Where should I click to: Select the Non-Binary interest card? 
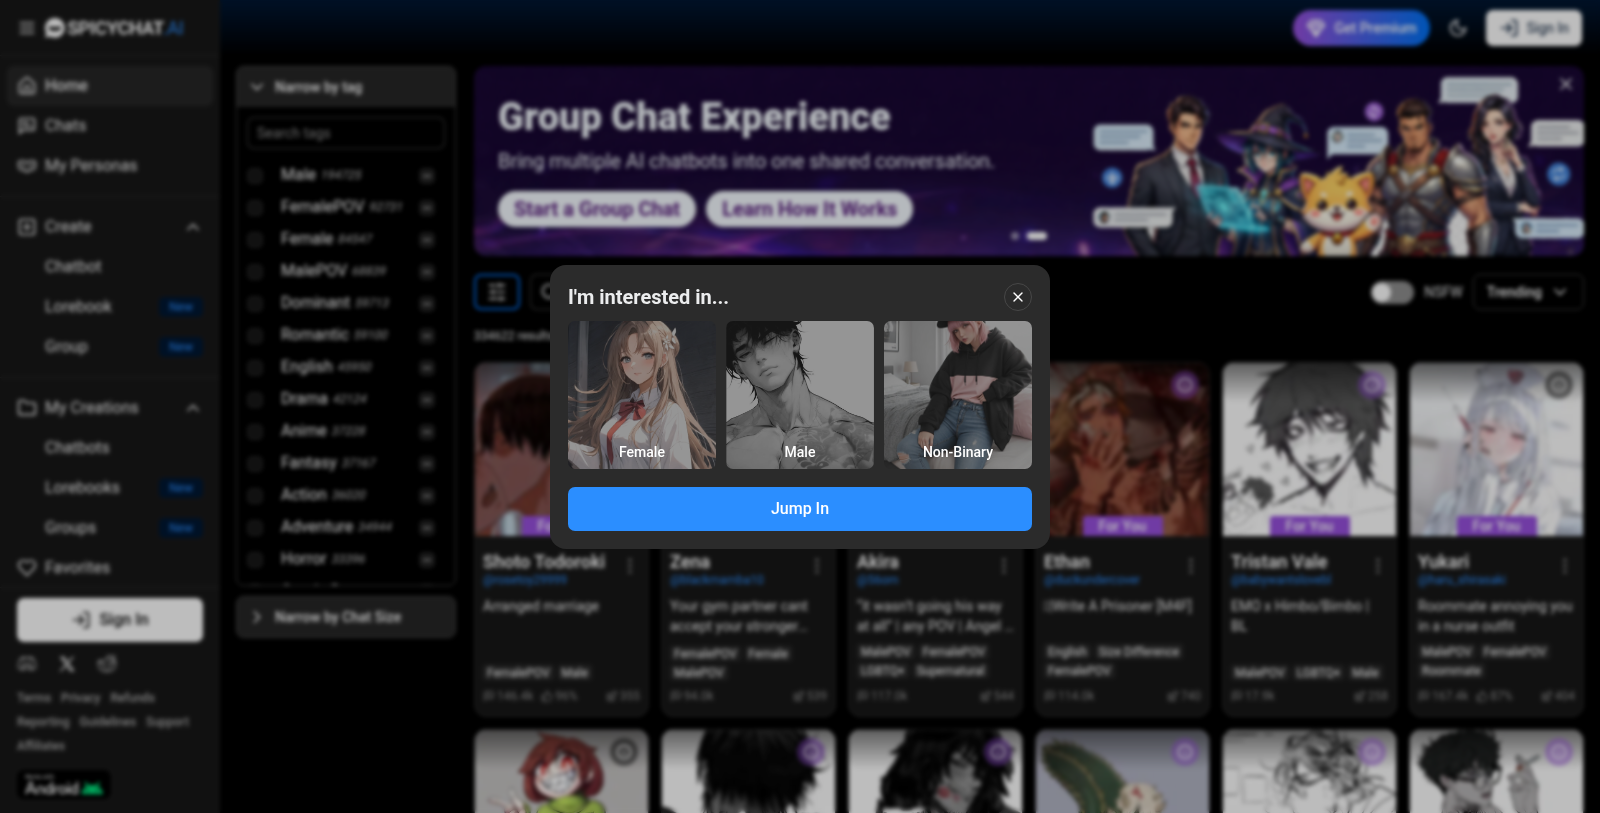958,395
